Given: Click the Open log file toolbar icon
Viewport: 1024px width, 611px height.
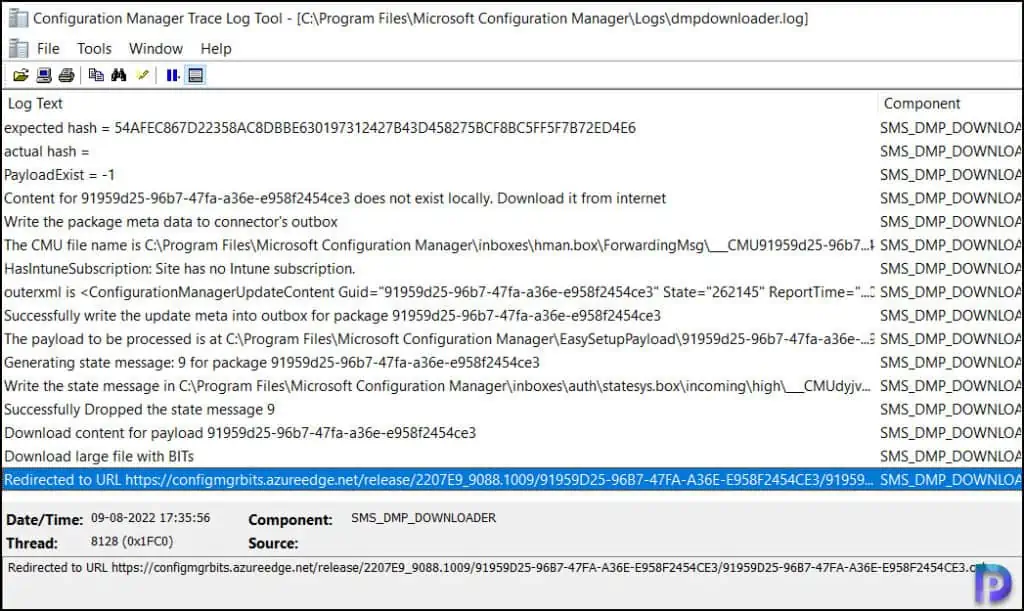Looking at the screenshot, I should coord(21,75).
